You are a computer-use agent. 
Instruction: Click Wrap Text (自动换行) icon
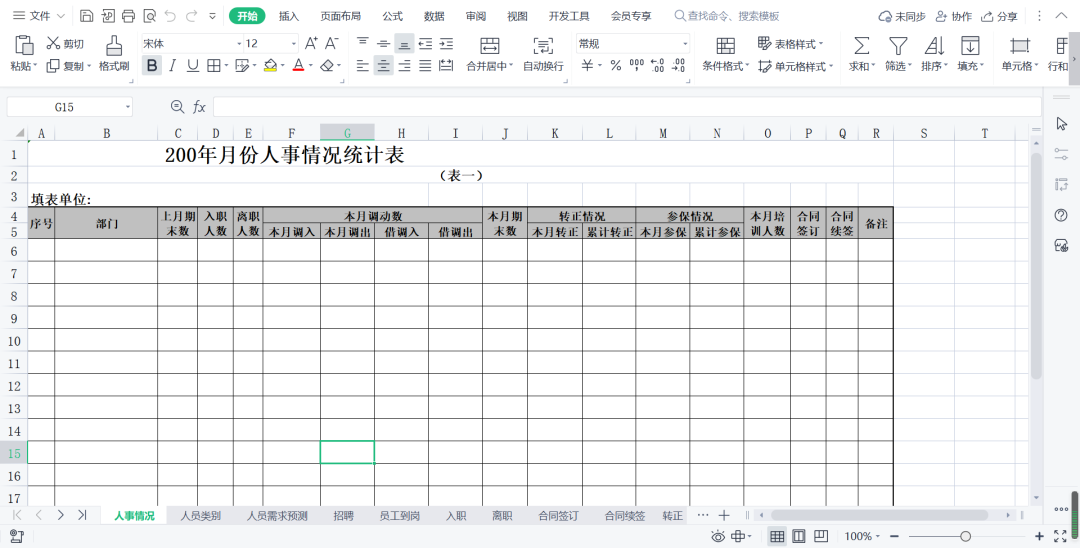point(543,45)
